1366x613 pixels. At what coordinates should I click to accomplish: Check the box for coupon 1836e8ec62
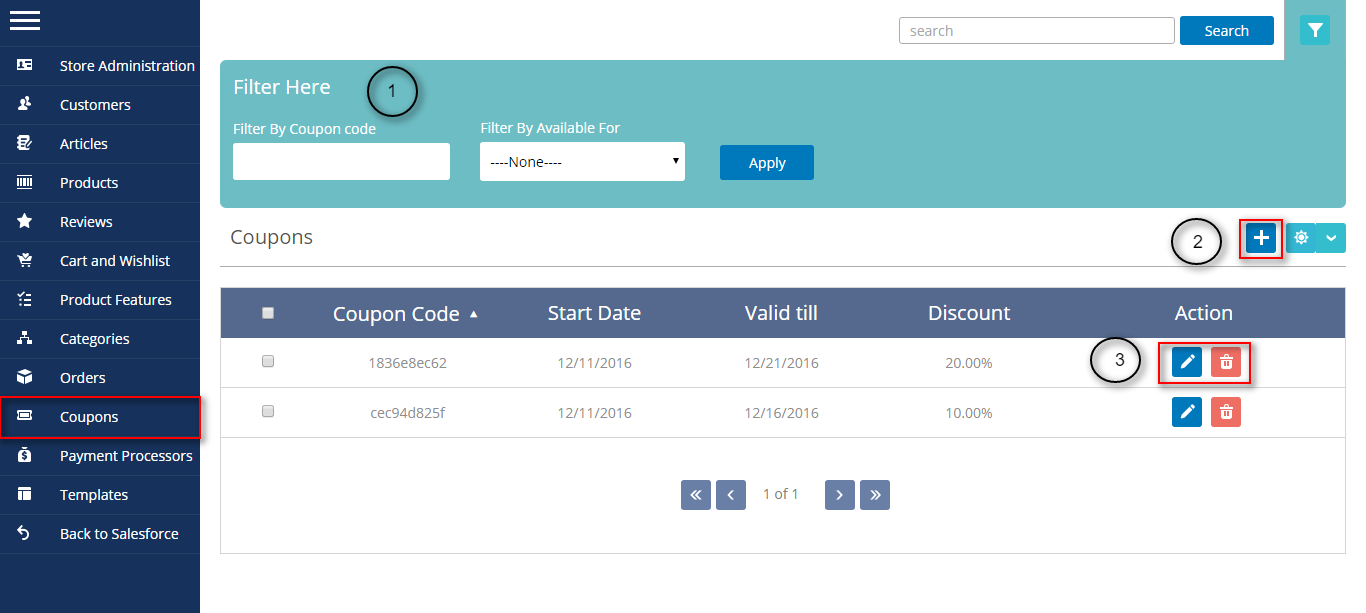tap(268, 362)
